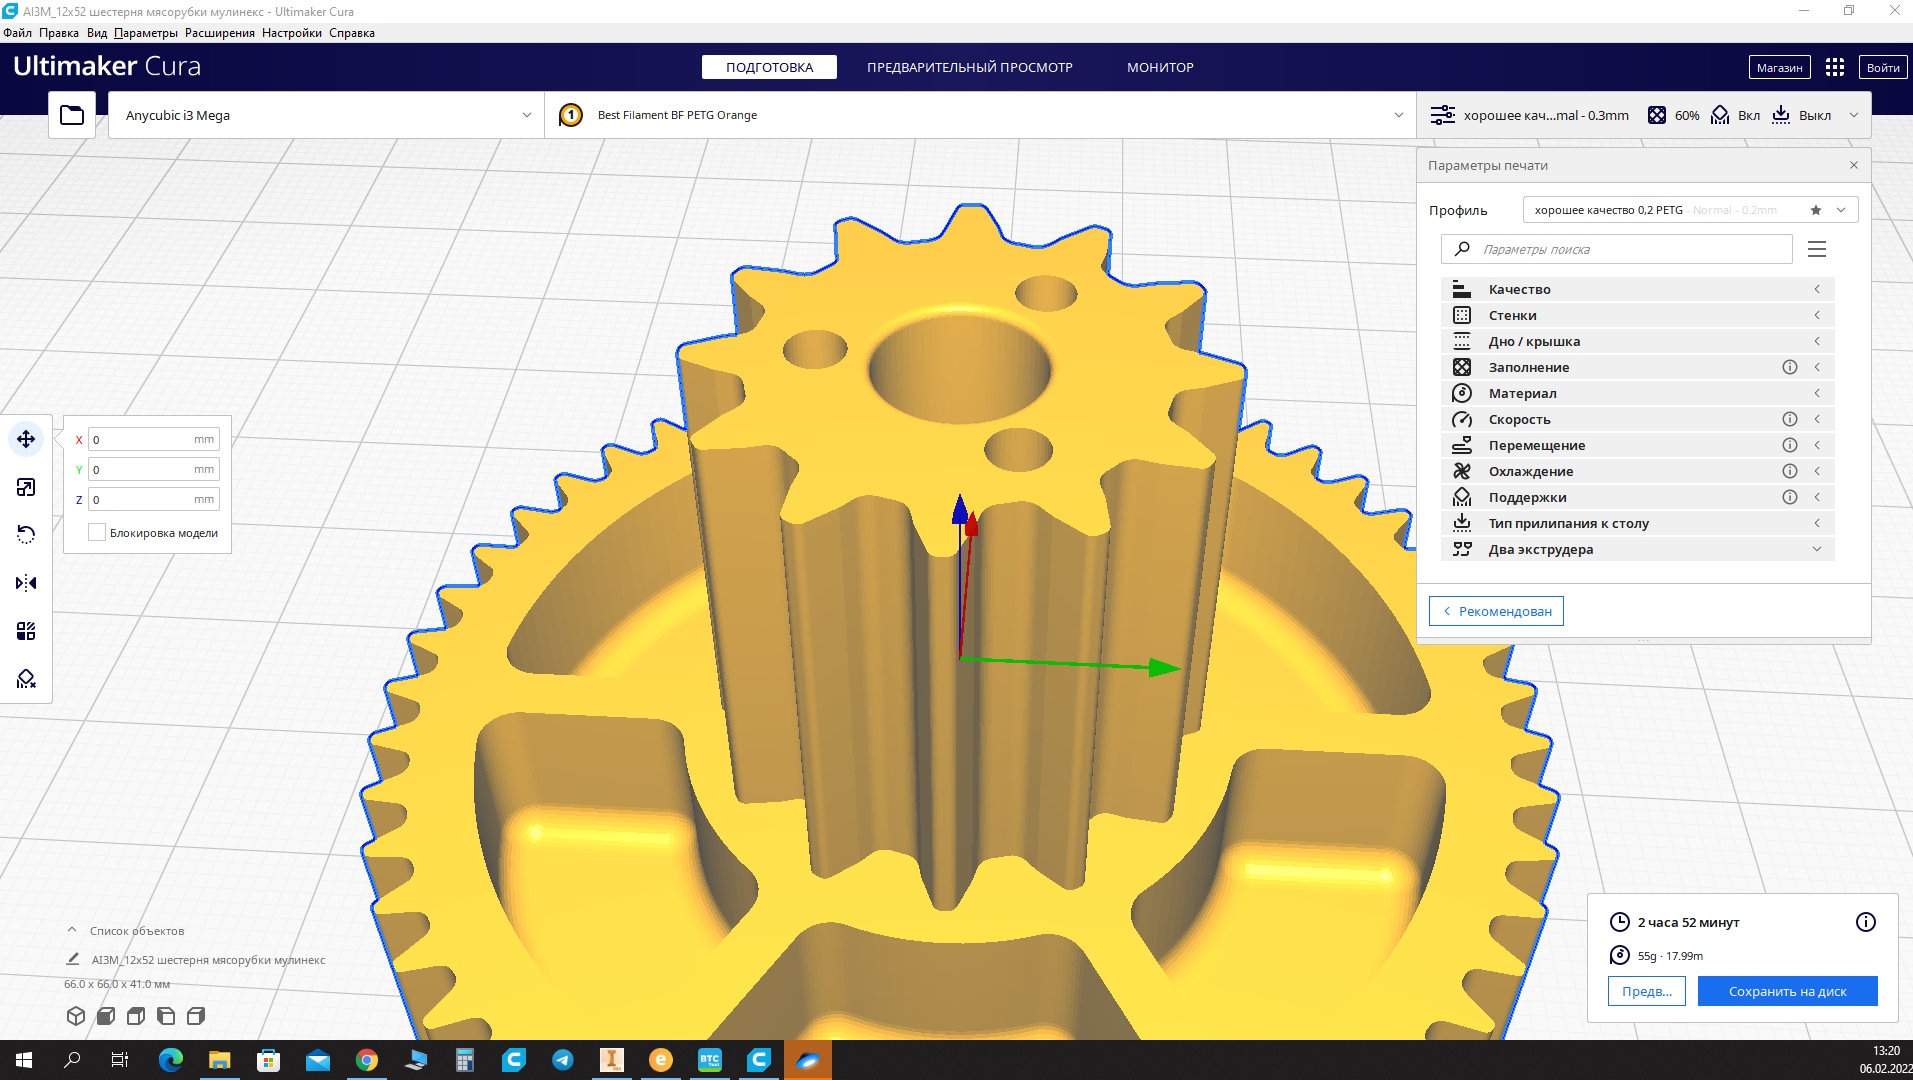Click the Рекомендован button

(x=1496, y=611)
